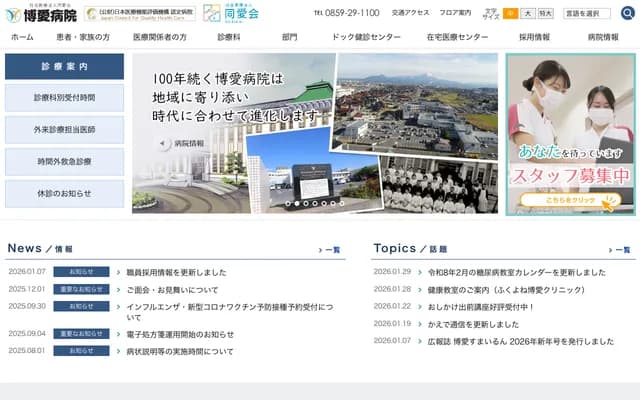This screenshot has width=640, height=400.
Task: Set font size to 中
Action: tap(510, 13)
